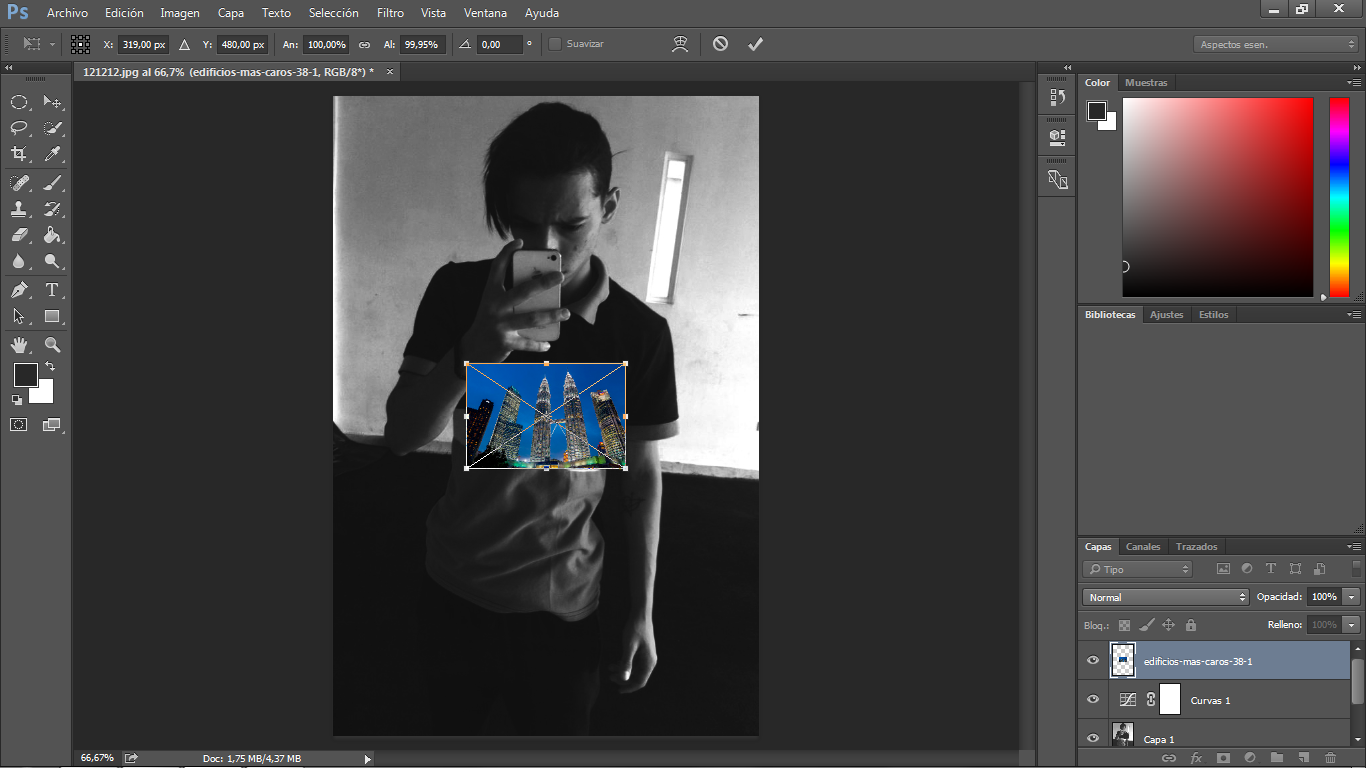Commit the transform with the checkmark
1366x768 pixels.
(x=756, y=44)
